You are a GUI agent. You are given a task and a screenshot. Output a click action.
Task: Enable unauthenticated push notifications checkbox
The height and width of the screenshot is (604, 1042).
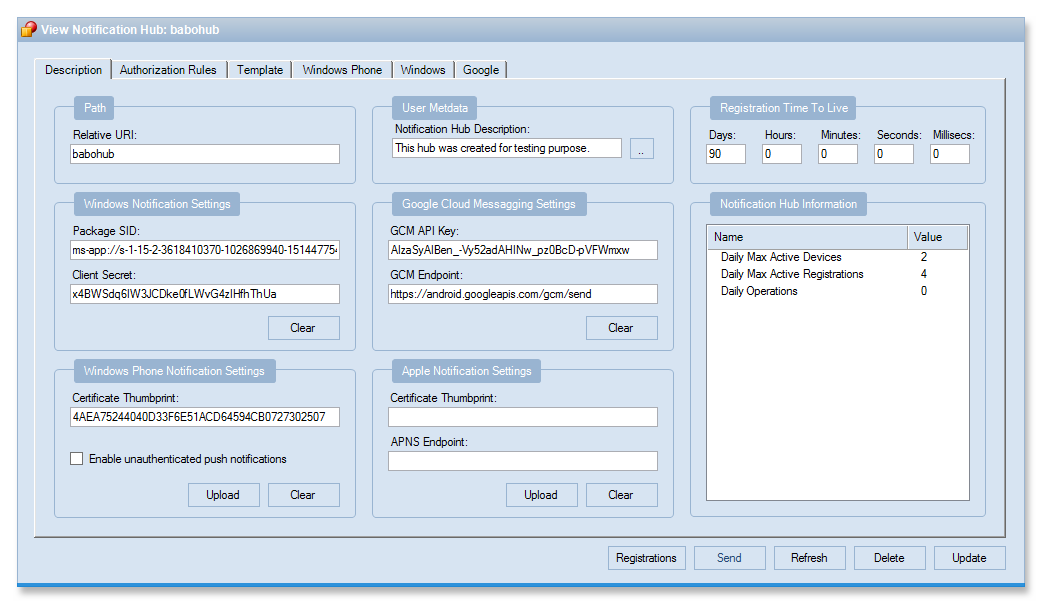coord(76,458)
